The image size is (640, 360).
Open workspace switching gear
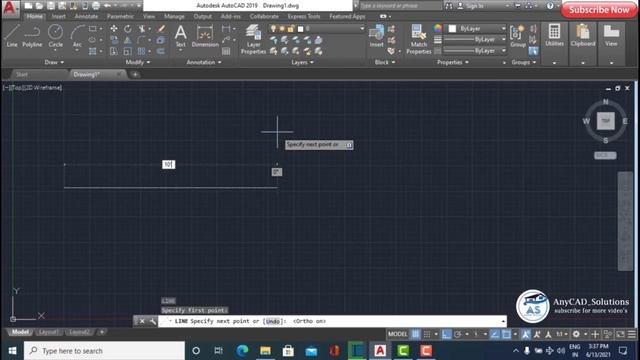pyautogui.click(x=576, y=334)
